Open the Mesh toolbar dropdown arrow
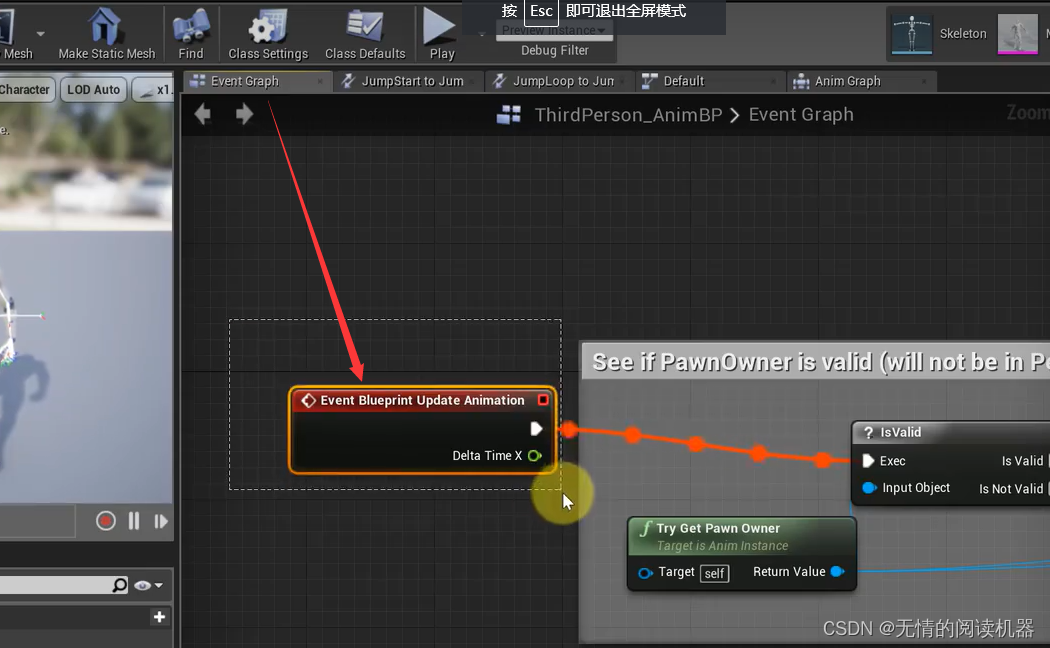The image size is (1050, 648). (40, 33)
